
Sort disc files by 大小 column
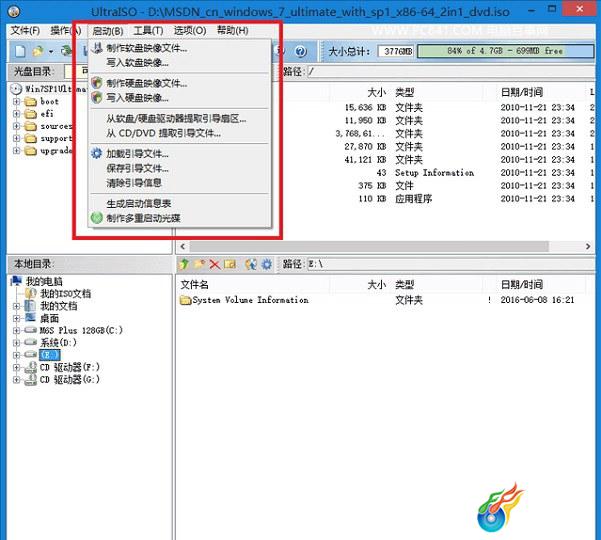[x=376, y=92]
